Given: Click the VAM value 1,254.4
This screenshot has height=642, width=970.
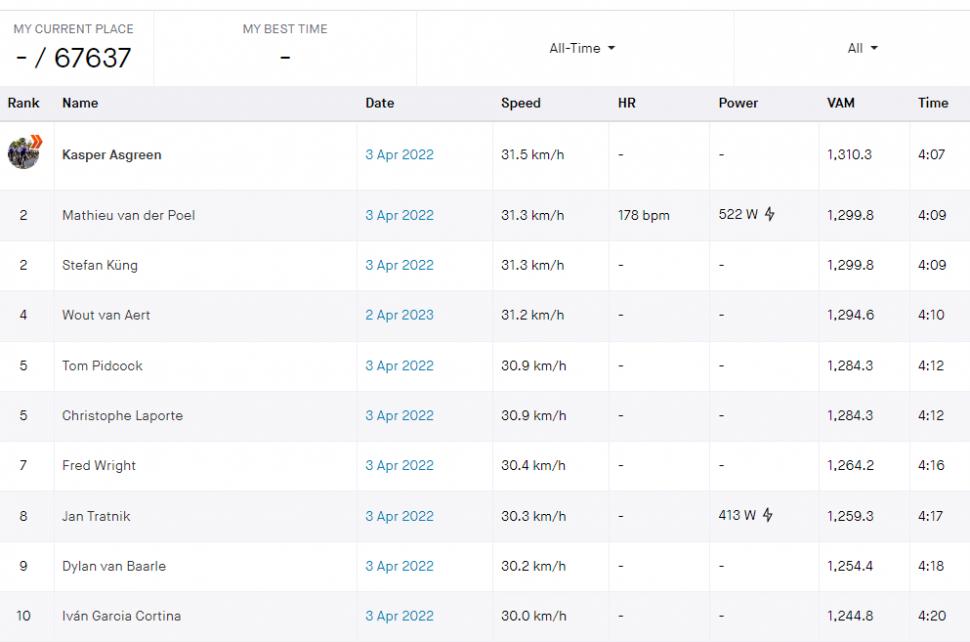Looking at the screenshot, I should 850,566.
